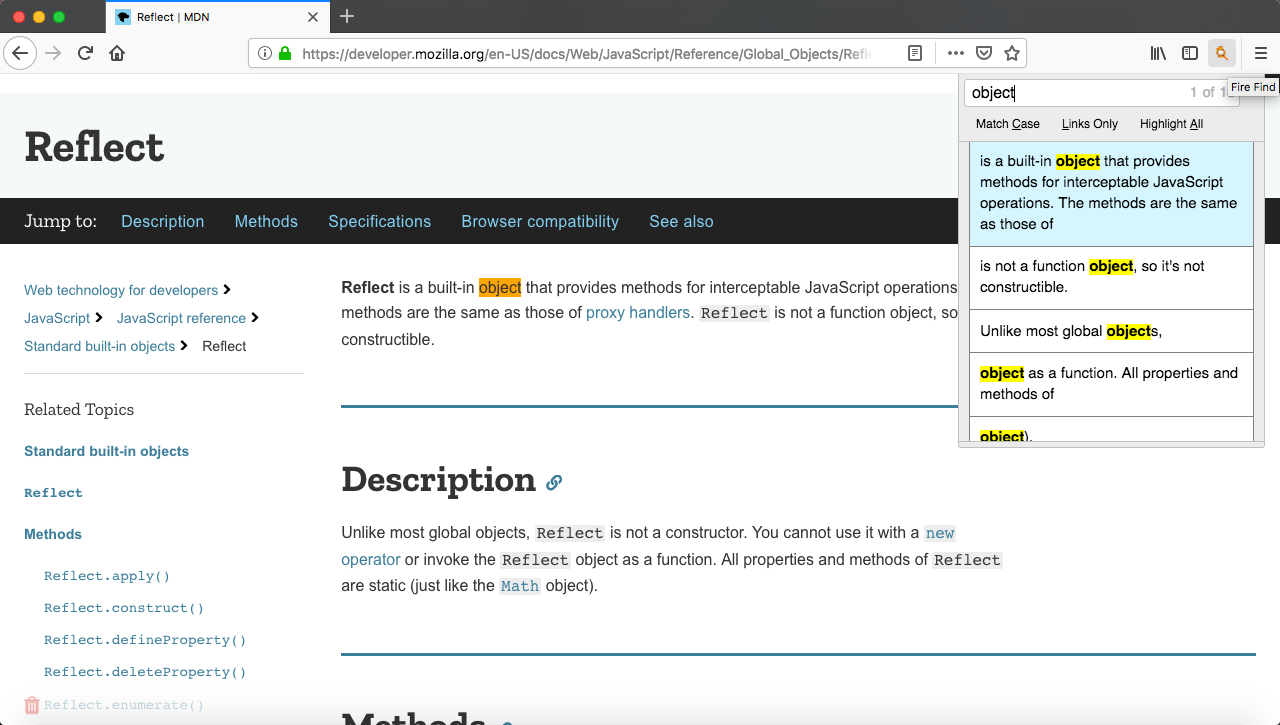The image size is (1280, 725).
Task: Click the highlighted orange 'object' word in article
Action: [500, 287]
